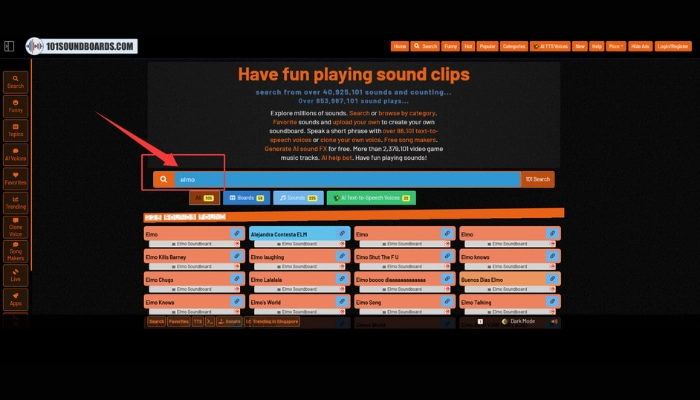Open board arrow under Elmo Kills Barney
Screen dimensions: 700x400
[237, 267]
